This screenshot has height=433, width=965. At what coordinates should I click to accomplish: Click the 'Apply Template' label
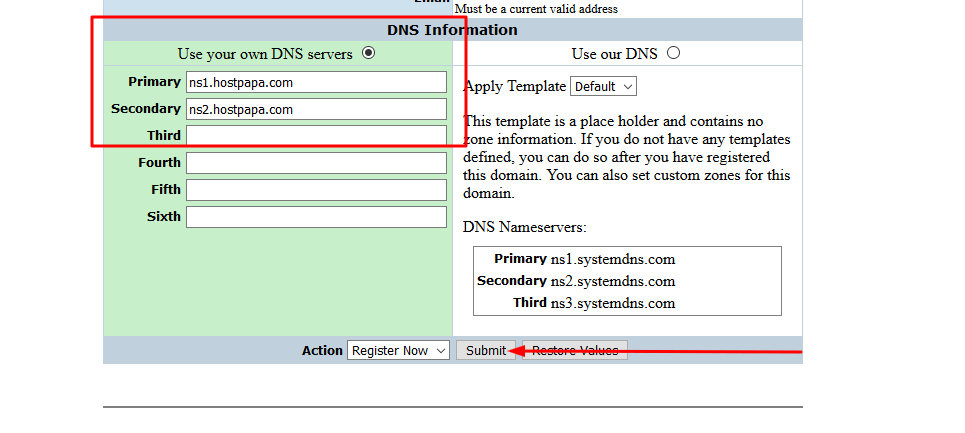pyautogui.click(x=515, y=86)
